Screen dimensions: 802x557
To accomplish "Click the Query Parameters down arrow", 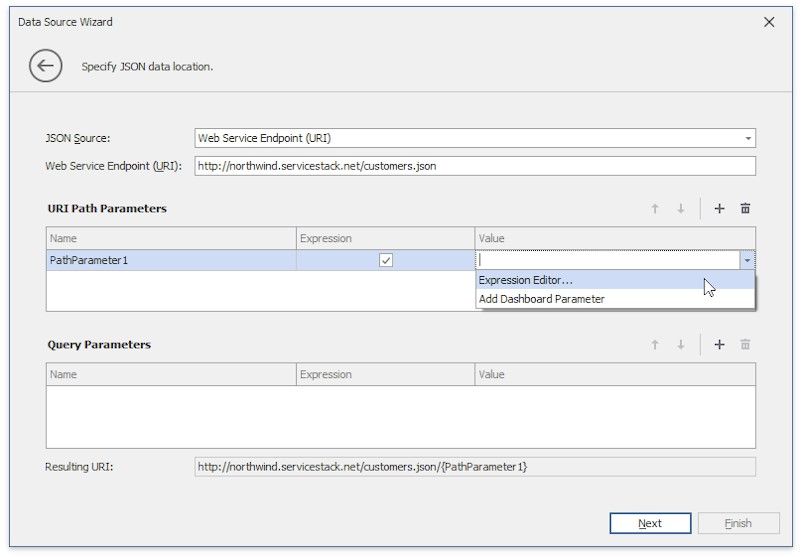I will pos(681,345).
